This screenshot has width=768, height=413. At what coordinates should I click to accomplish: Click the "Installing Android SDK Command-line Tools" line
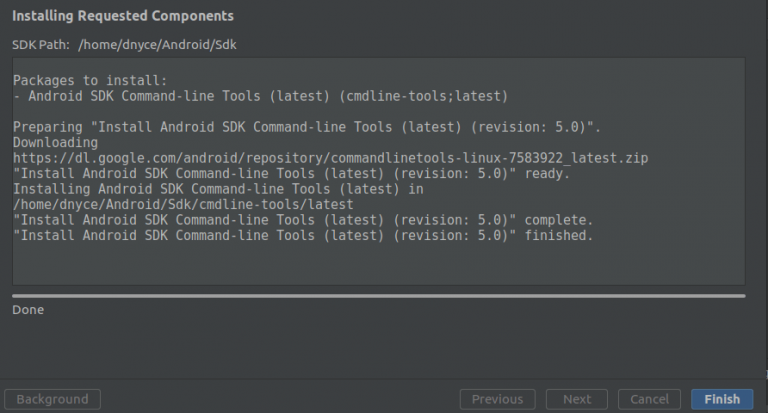pos(218,188)
